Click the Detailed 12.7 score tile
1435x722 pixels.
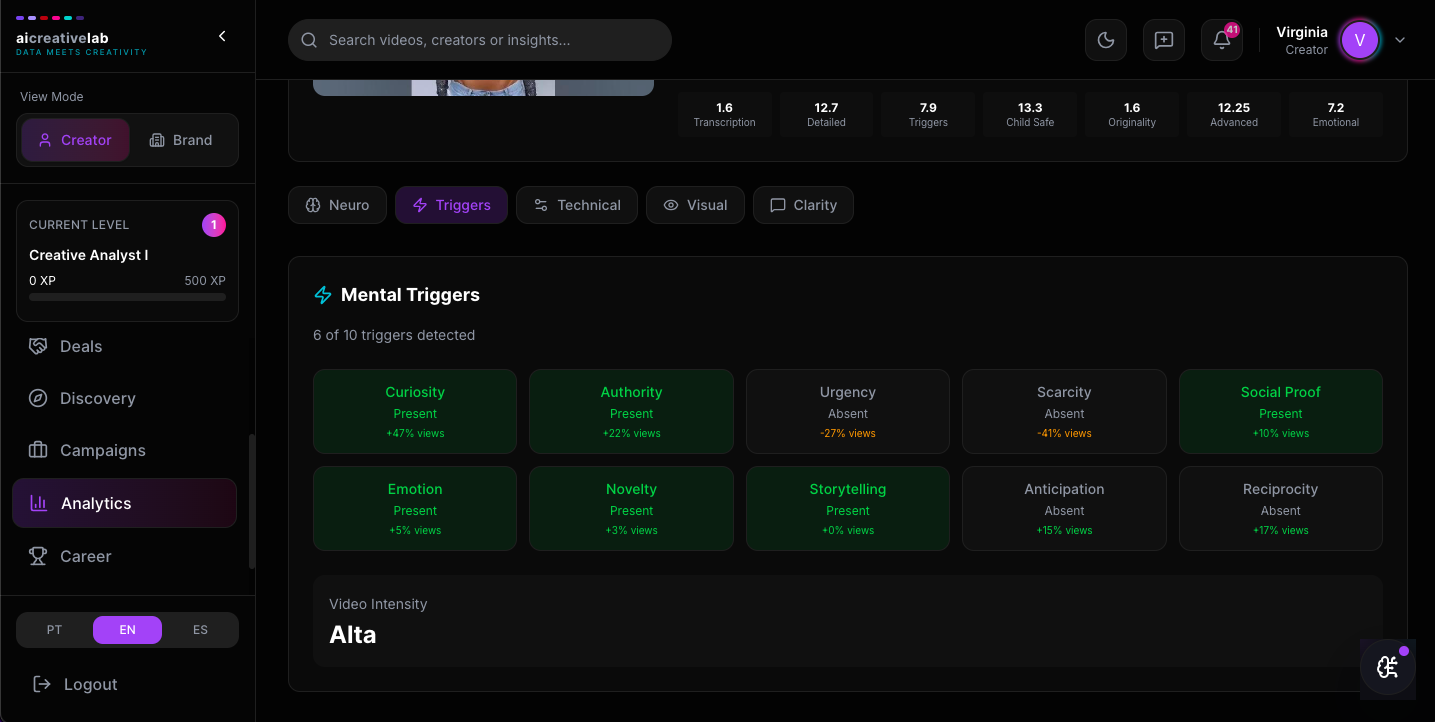pyautogui.click(x=826, y=114)
